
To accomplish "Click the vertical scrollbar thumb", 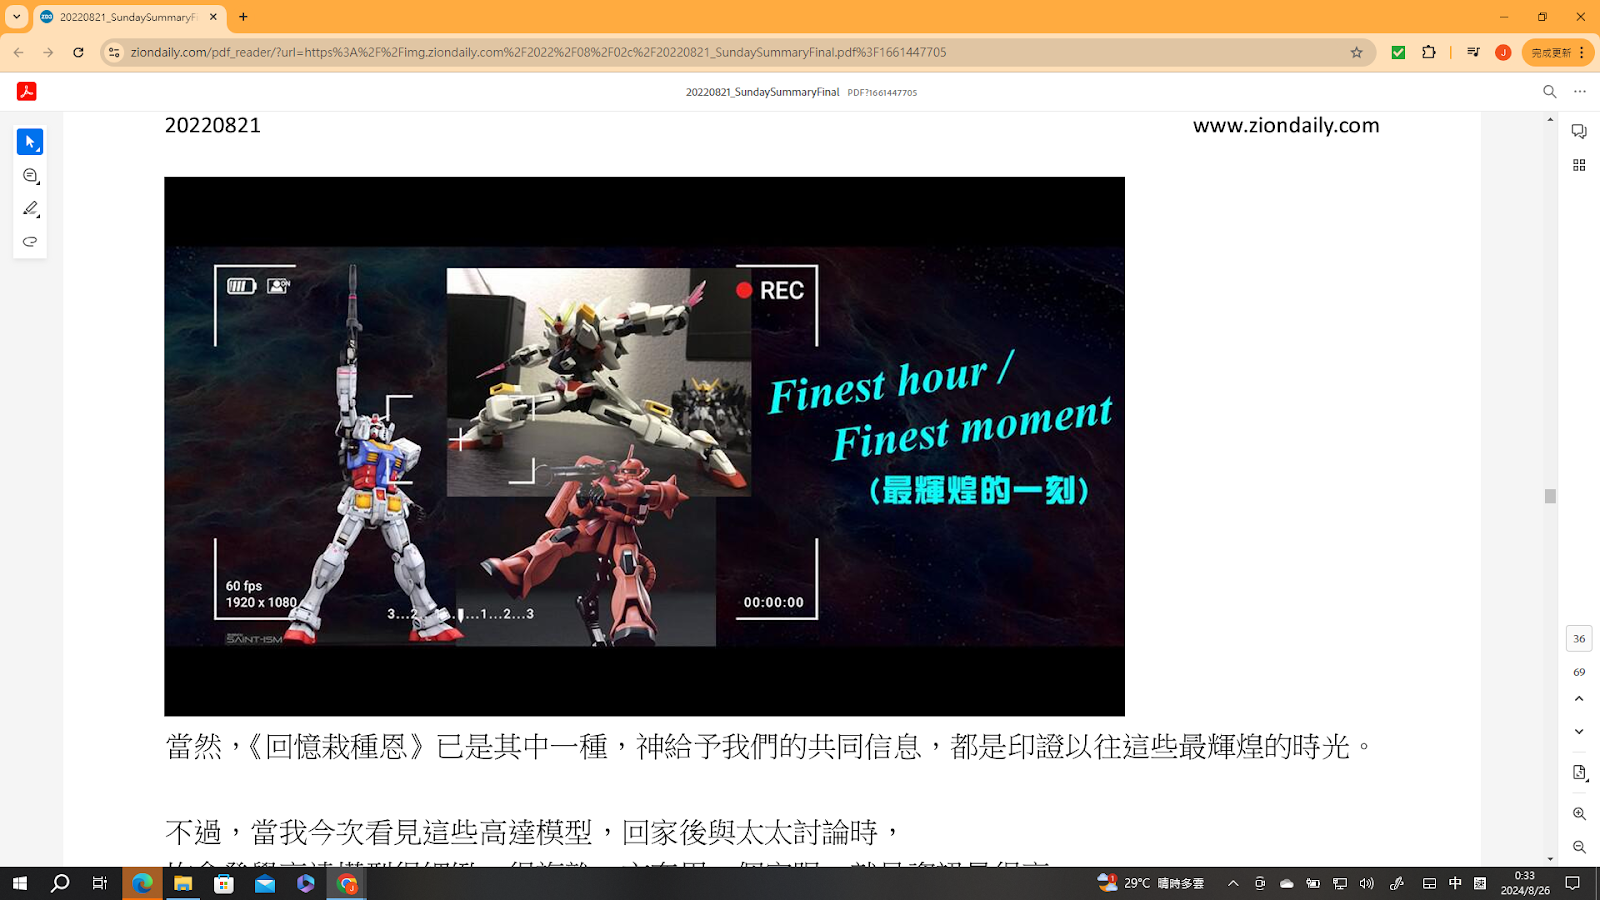I will (1550, 496).
